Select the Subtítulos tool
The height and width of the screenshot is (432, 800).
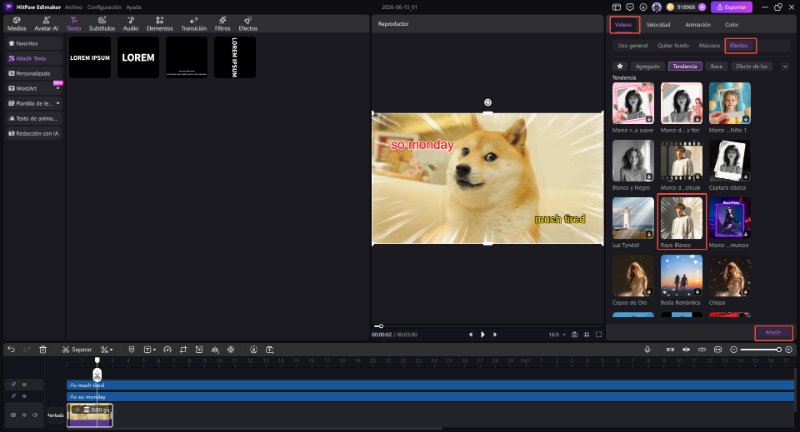(102, 24)
